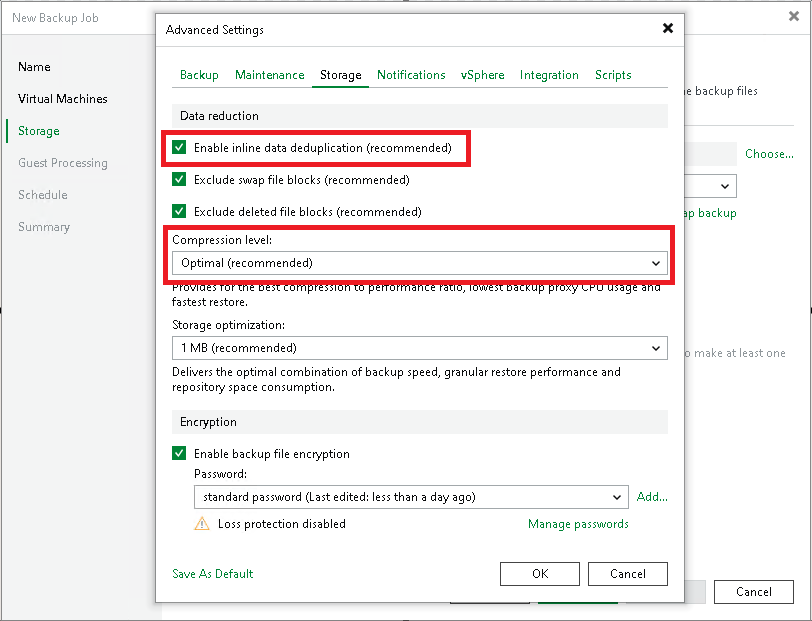
Task: Open the encryption Password dropdown
Action: pyautogui.click(x=410, y=497)
